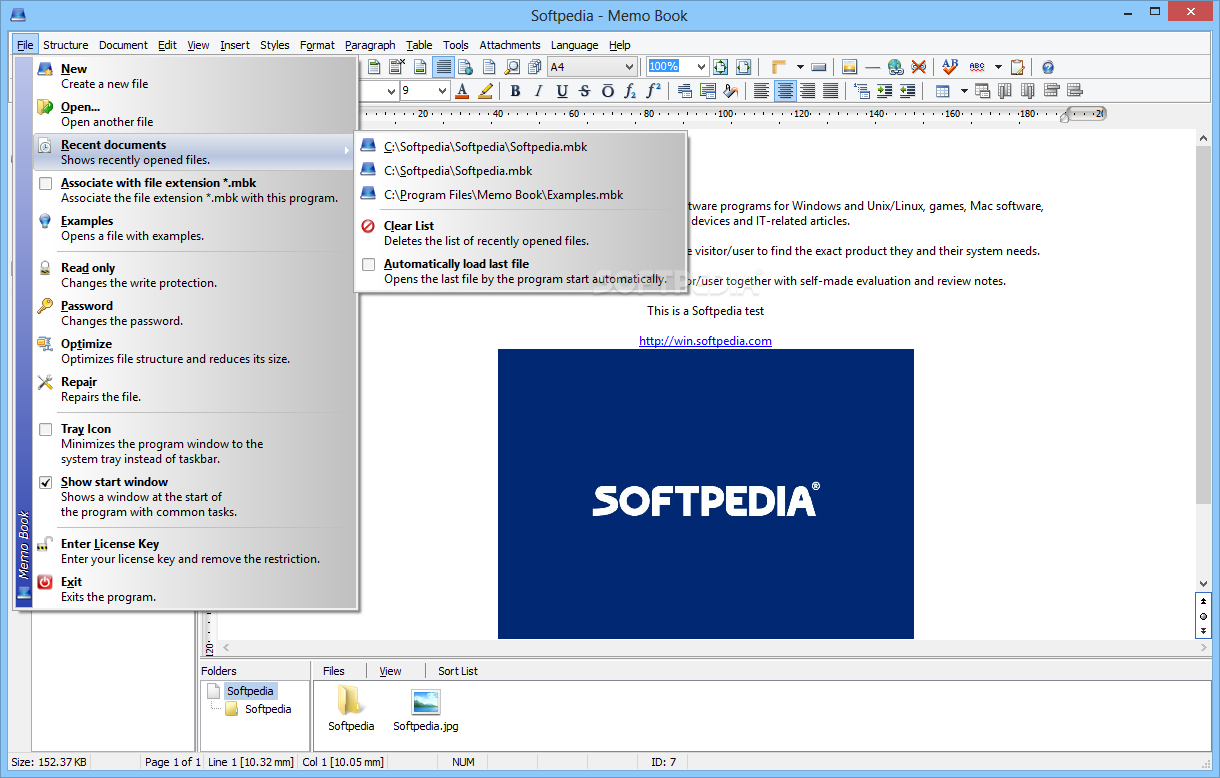Toggle Associate with file extension *.mbk checkbox
The width and height of the screenshot is (1220, 778).
tap(46, 184)
